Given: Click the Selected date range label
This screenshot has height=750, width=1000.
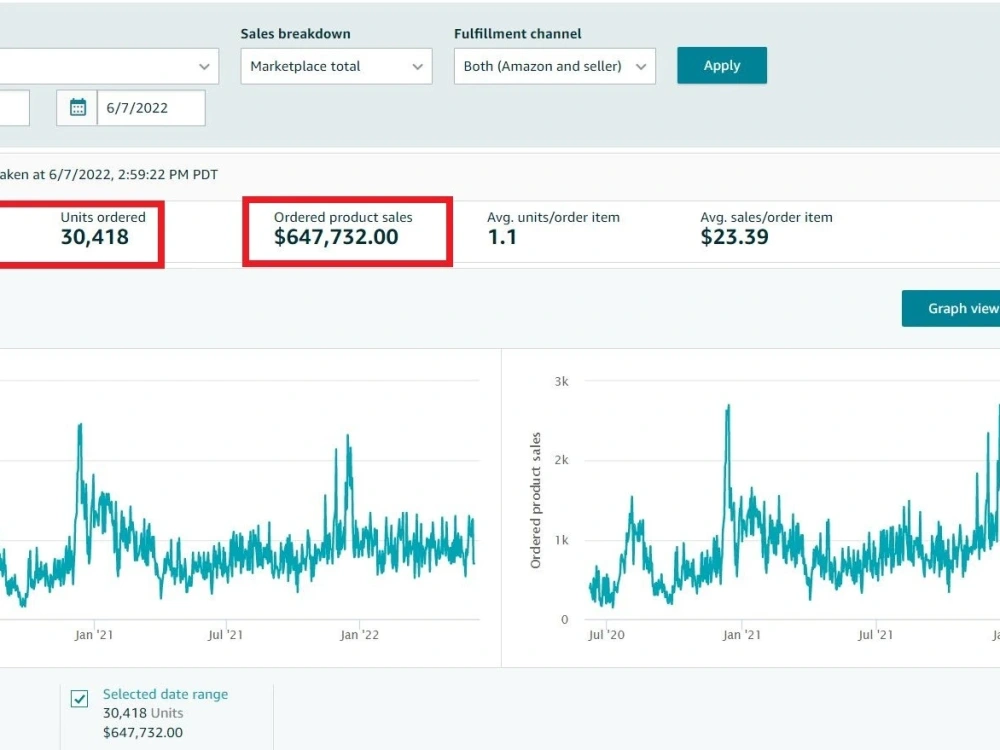Looking at the screenshot, I should [x=165, y=694].
